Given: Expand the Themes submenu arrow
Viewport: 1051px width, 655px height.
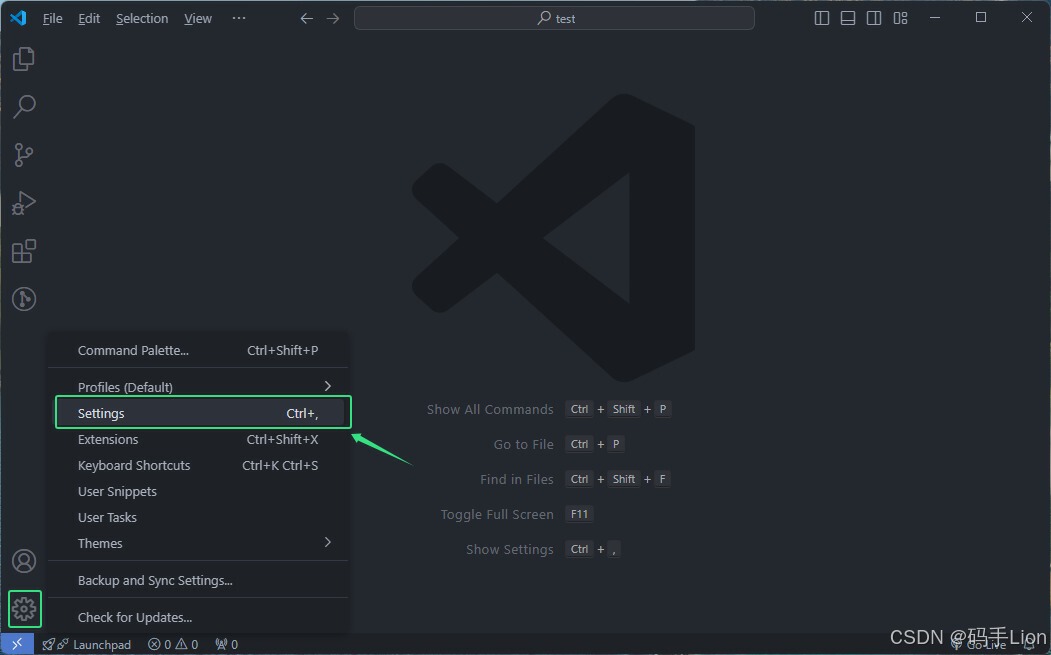Looking at the screenshot, I should tap(328, 542).
